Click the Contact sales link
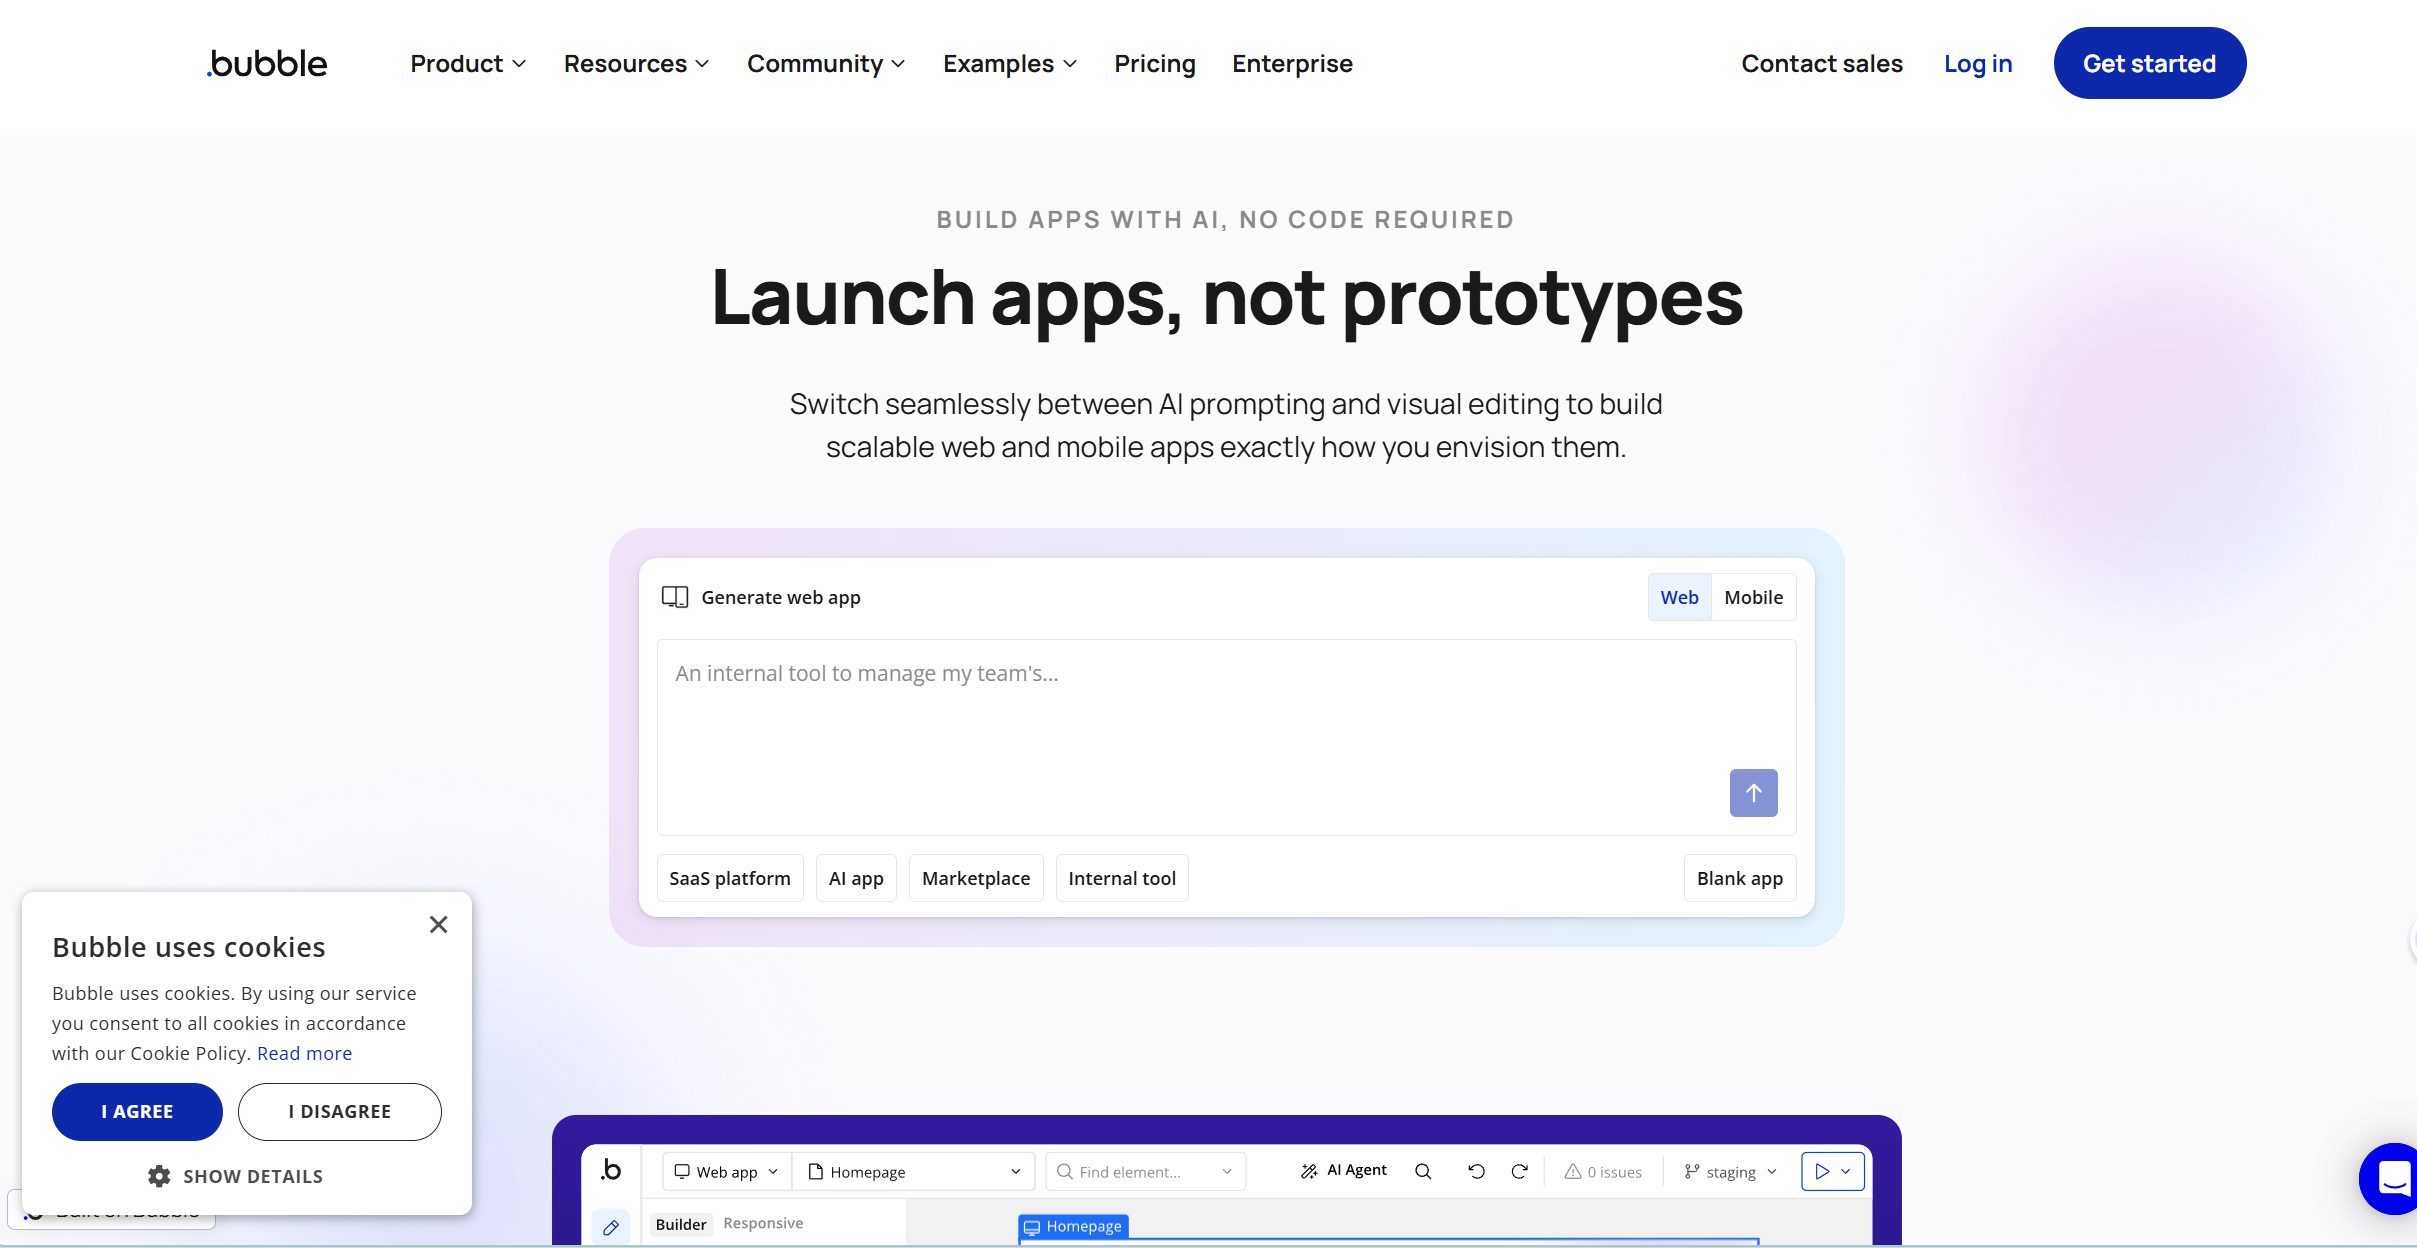The height and width of the screenshot is (1248, 2417). tap(1822, 63)
